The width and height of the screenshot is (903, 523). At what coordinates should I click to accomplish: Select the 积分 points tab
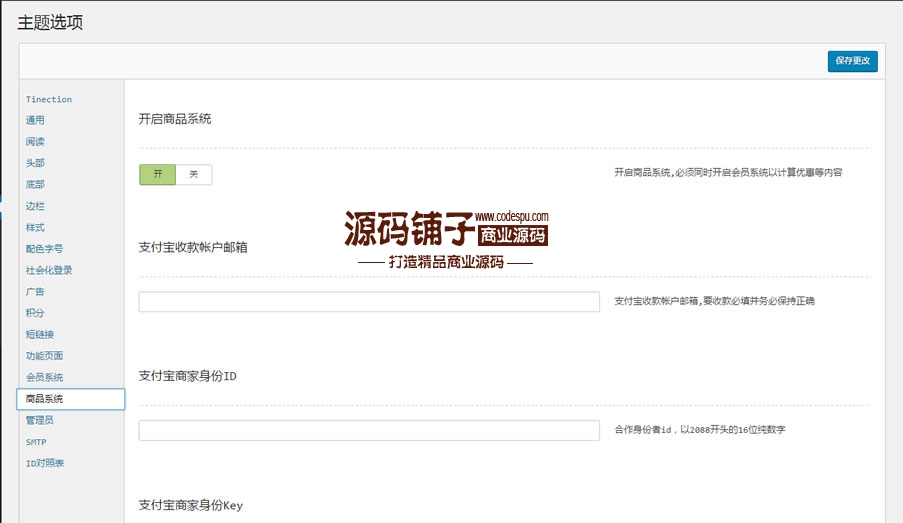tap(35, 313)
